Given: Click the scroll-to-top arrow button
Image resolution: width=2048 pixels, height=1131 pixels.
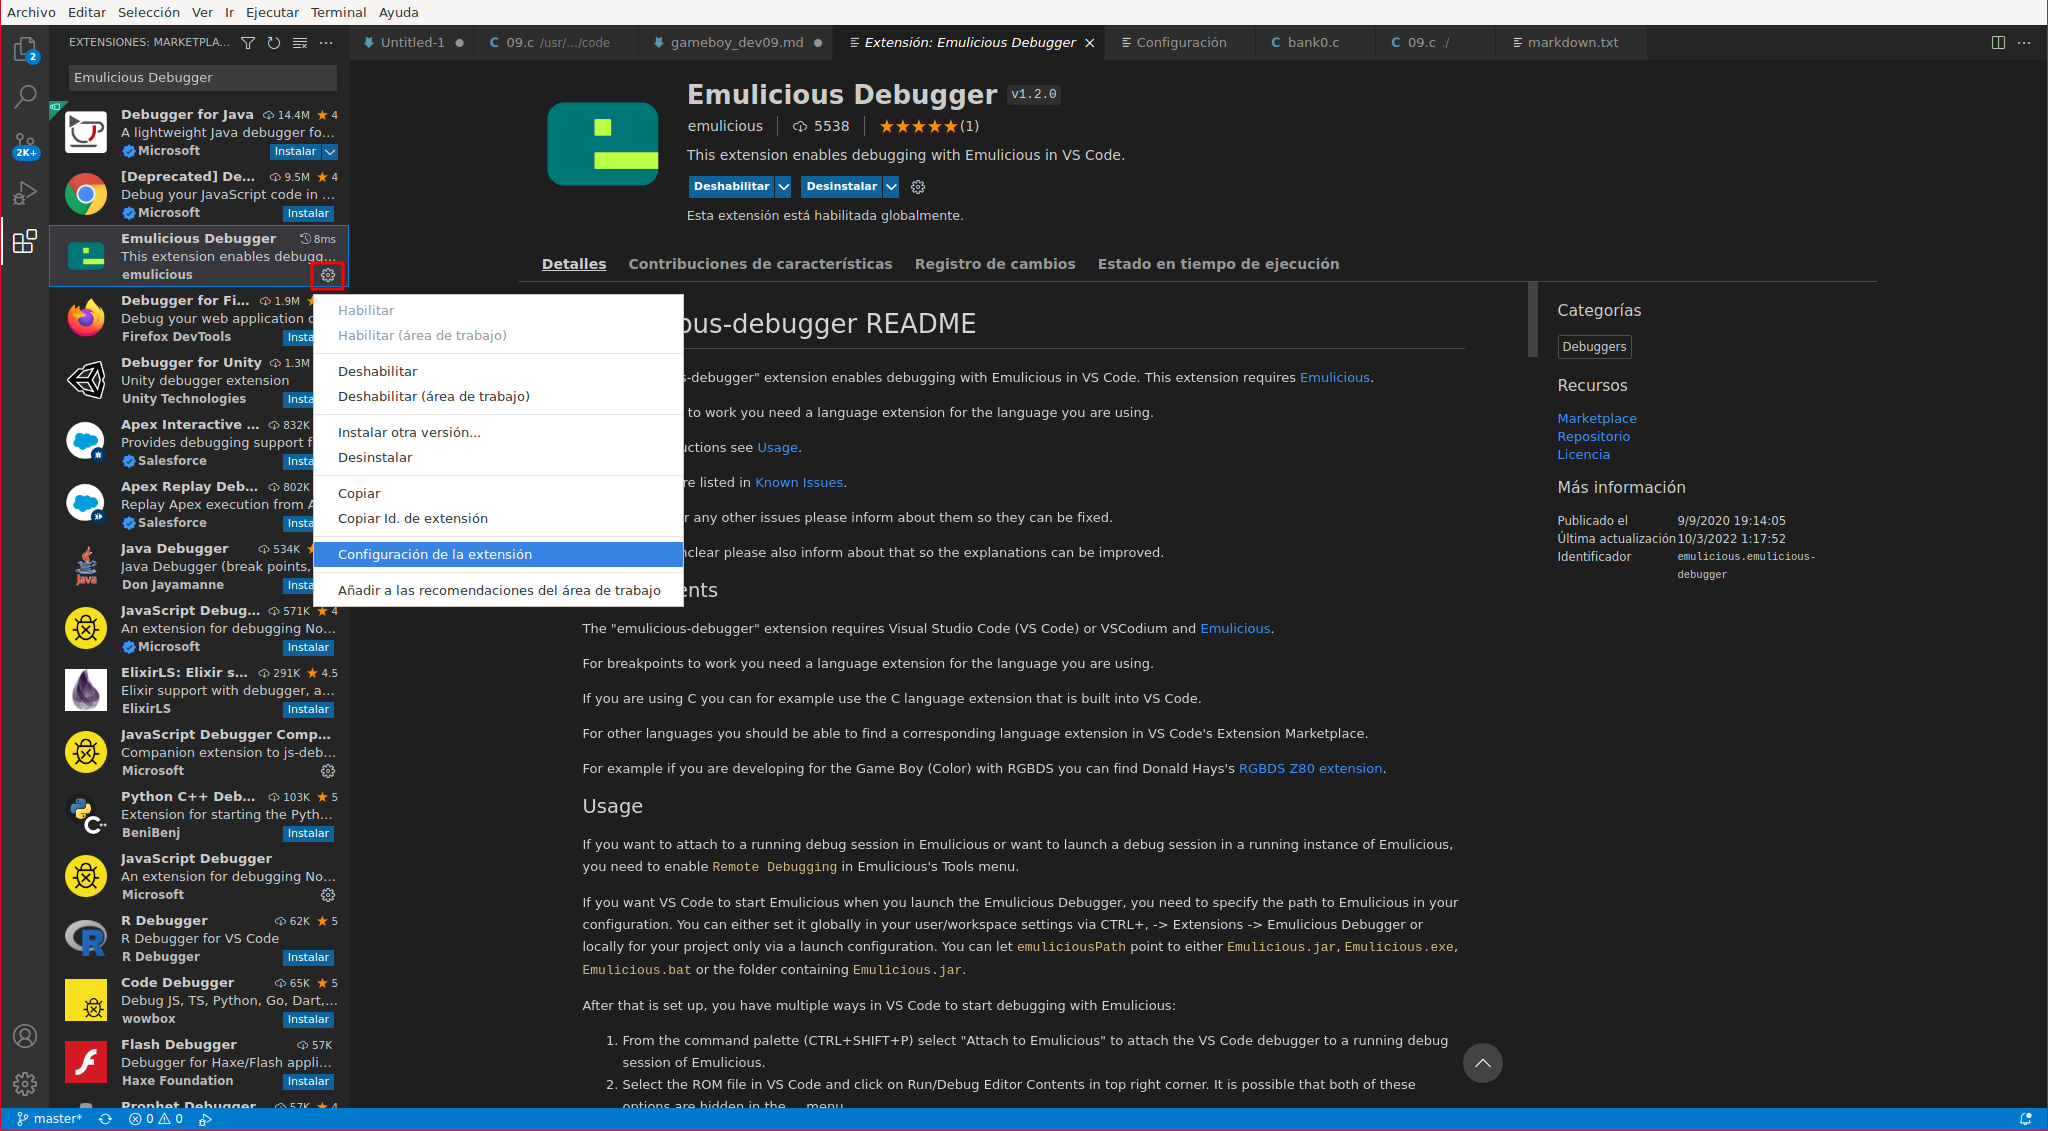Looking at the screenshot, I should [x=1482, y=1063].
